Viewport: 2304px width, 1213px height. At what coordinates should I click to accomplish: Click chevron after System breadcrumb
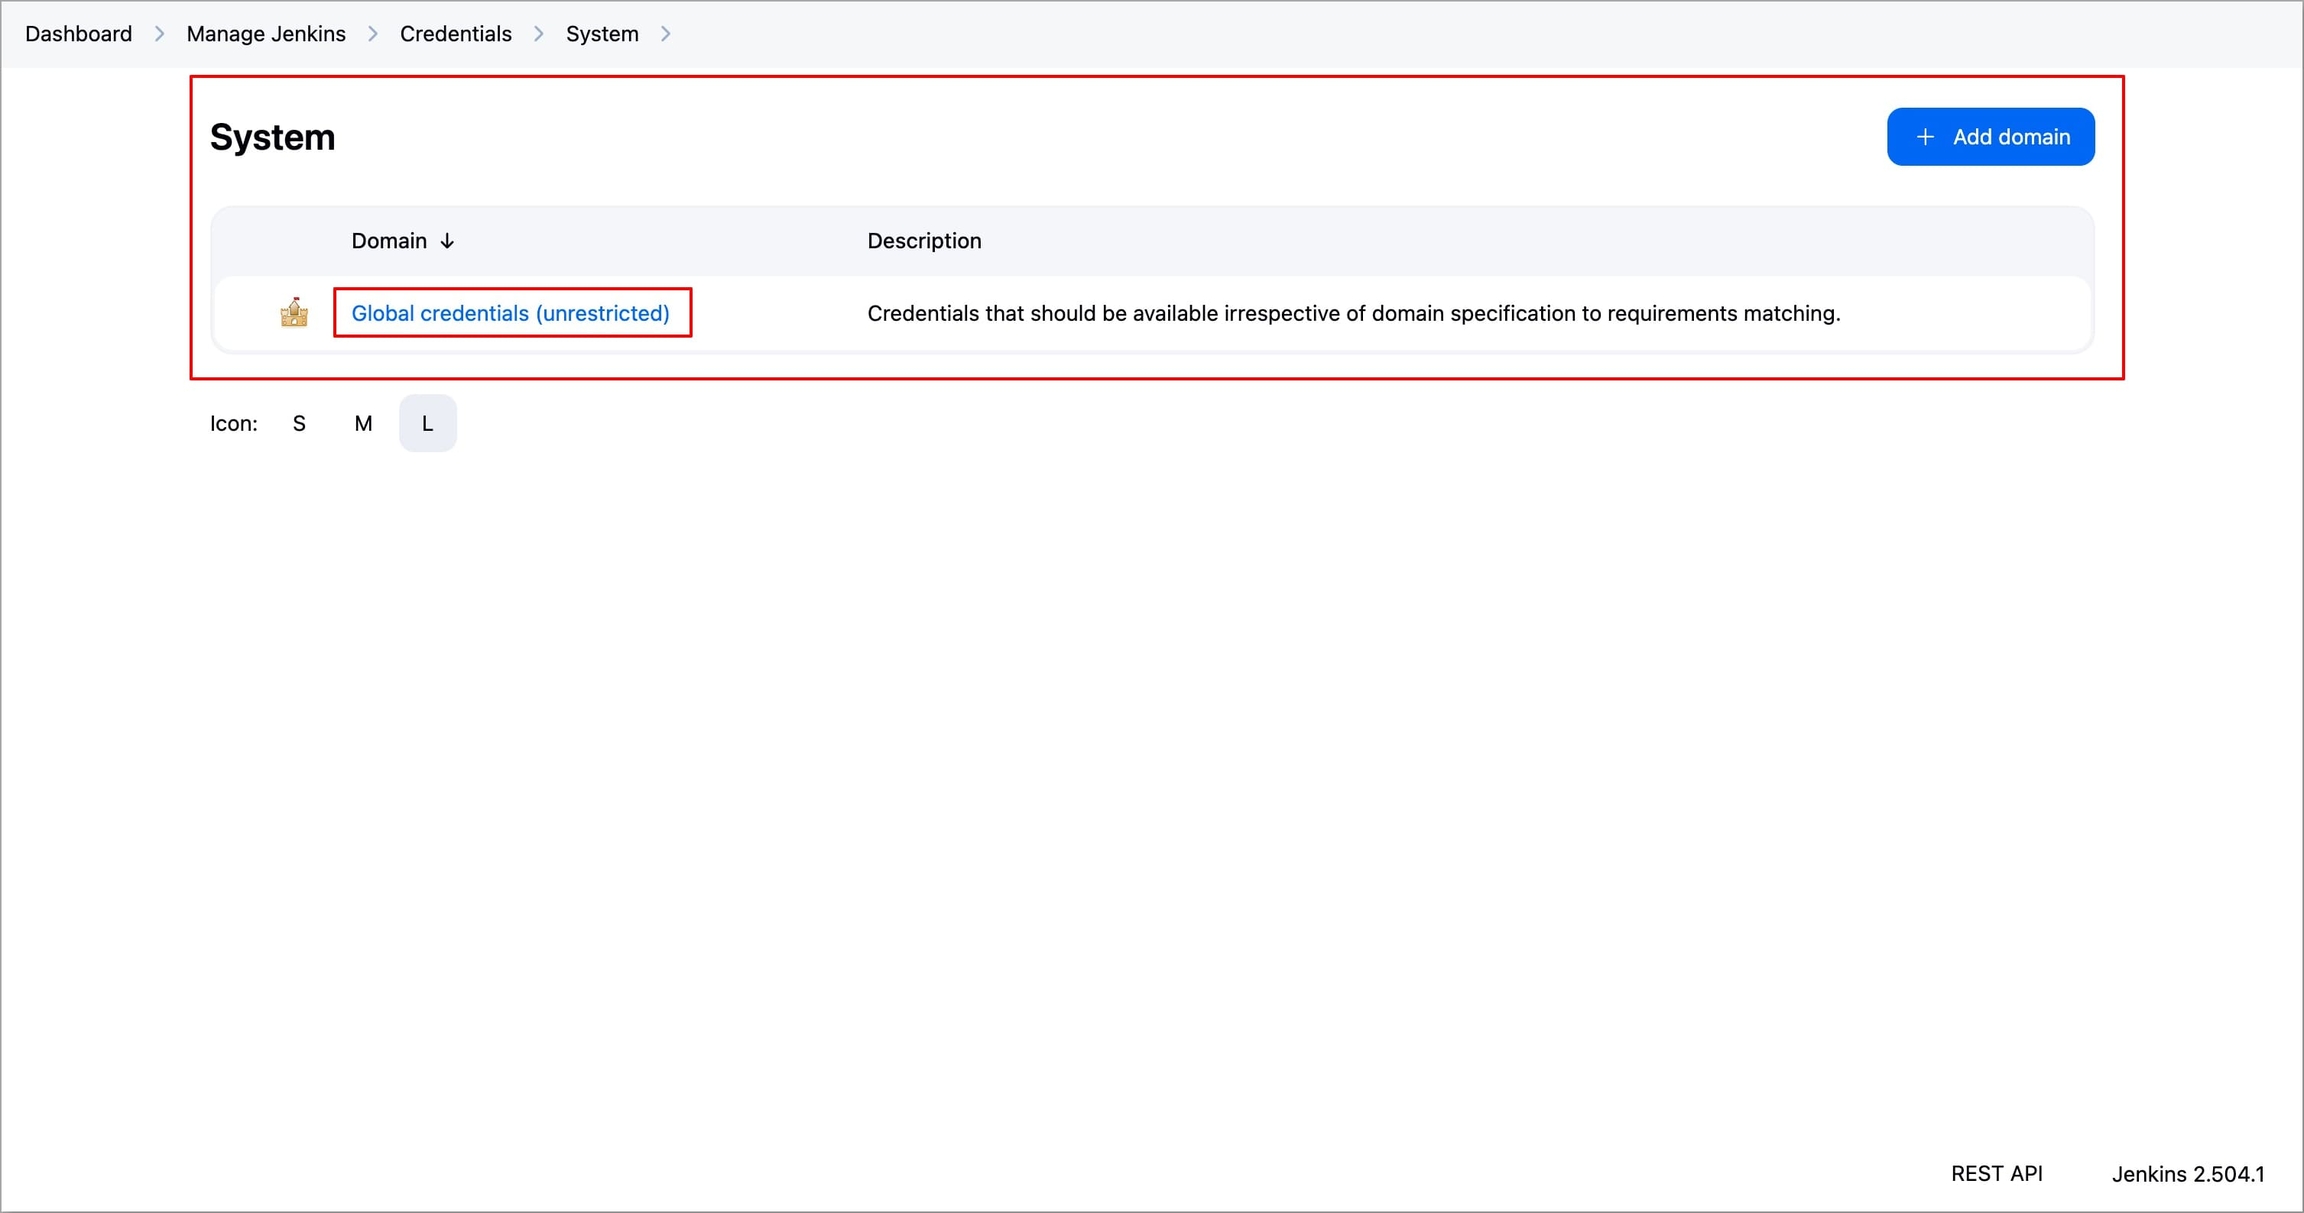666,34
